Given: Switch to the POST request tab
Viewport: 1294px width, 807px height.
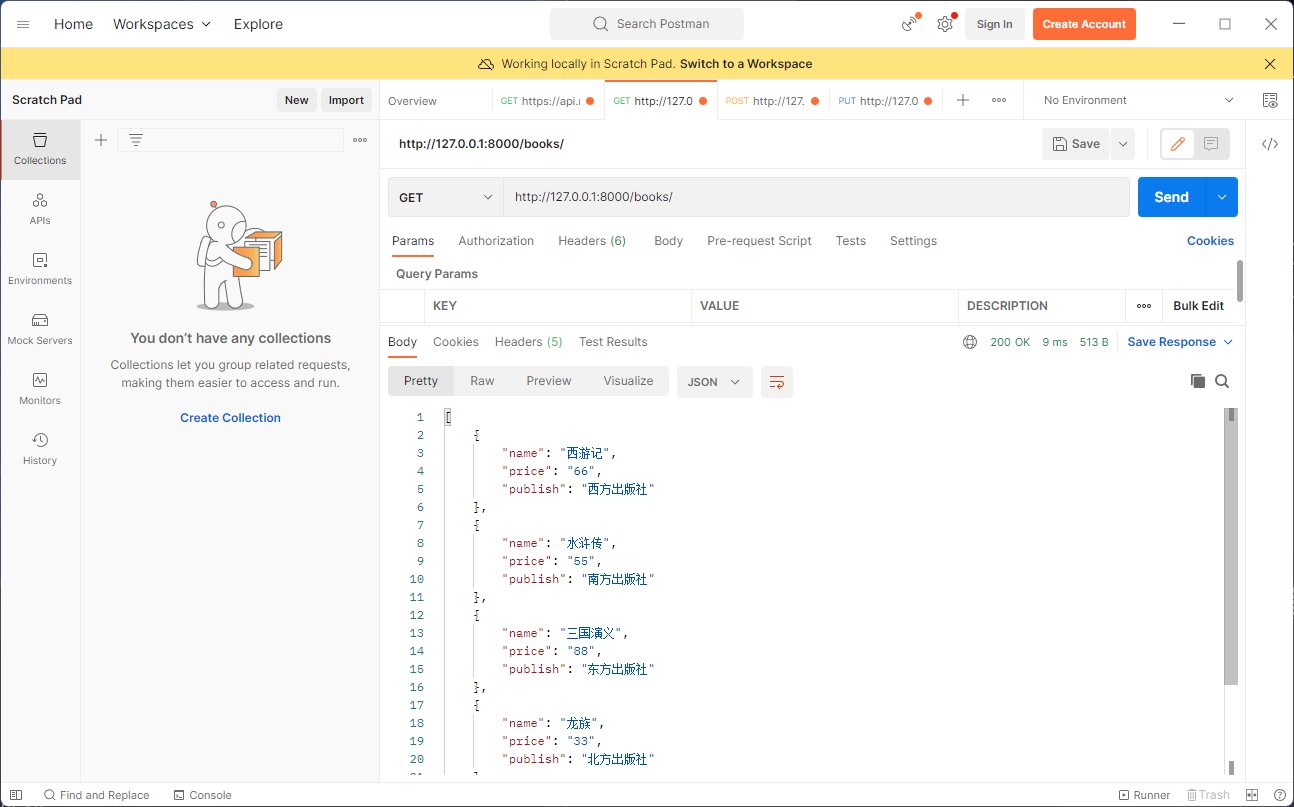Looking at the screenshot, I should click(773, 101).
